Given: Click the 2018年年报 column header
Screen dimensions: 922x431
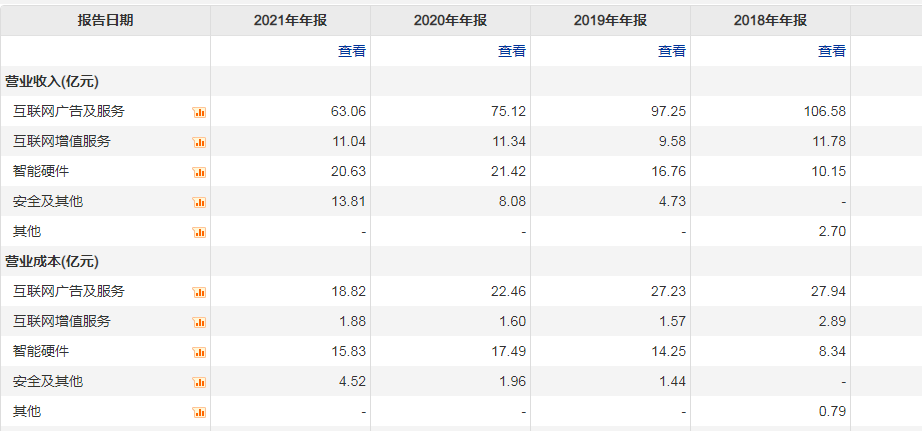Looking at the screenshot, I should (770, 20).
